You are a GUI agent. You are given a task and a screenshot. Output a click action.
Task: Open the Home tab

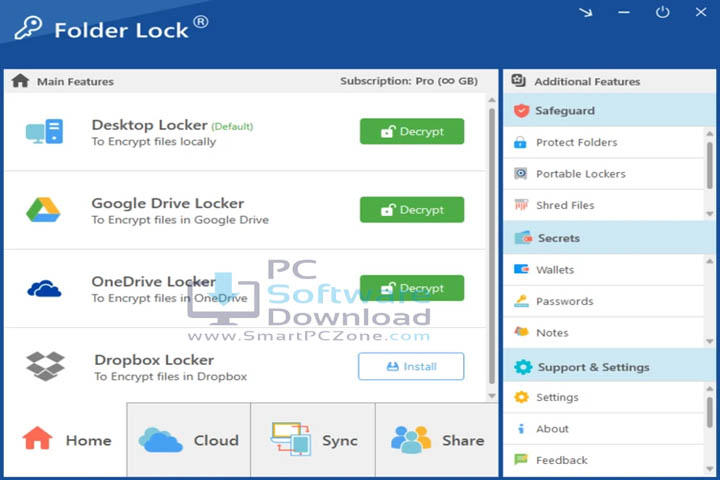click(66, 440)
